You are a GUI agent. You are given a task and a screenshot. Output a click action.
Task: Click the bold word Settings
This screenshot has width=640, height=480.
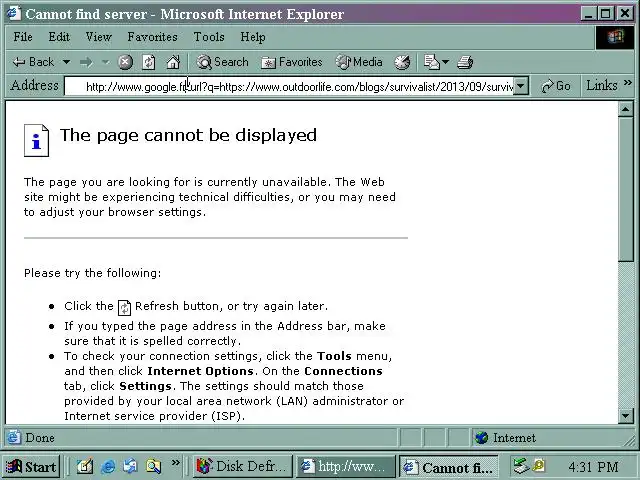click(145, 386)
